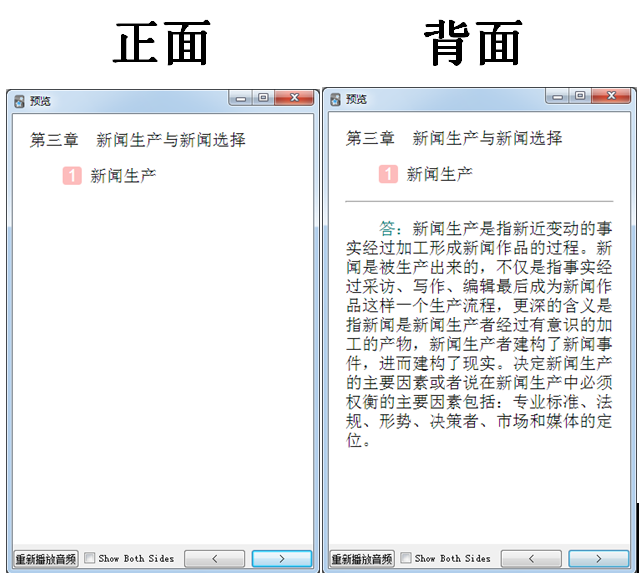Click the green '答' answer label
This screenshot has height=573, width=639.
click(x=387, y=228)
